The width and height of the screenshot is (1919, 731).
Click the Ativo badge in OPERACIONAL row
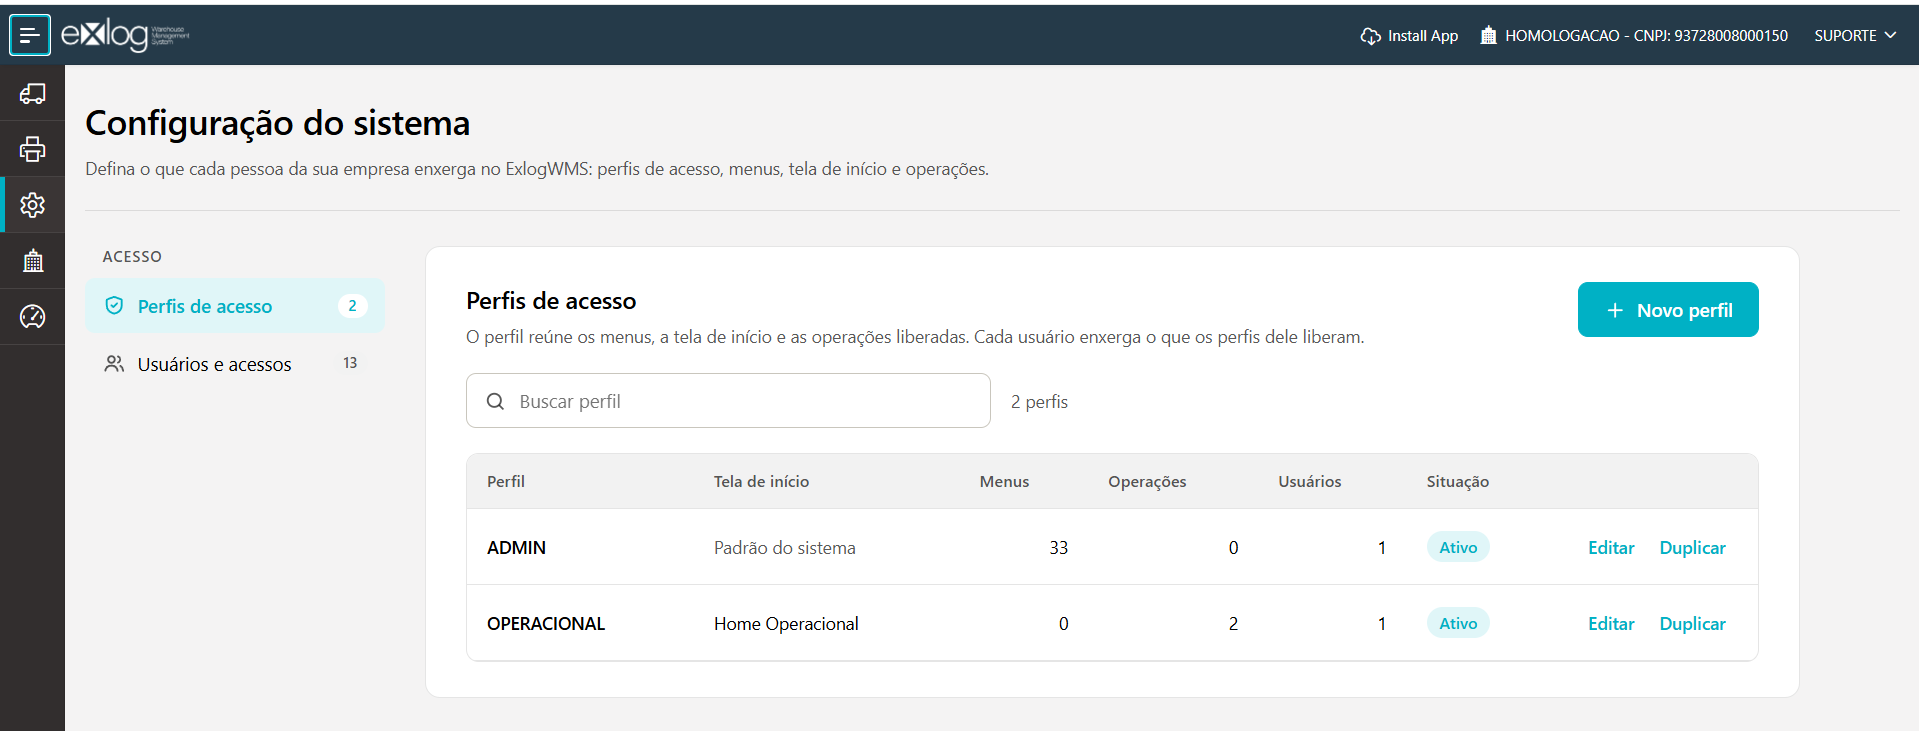(x=1458, y=623)
